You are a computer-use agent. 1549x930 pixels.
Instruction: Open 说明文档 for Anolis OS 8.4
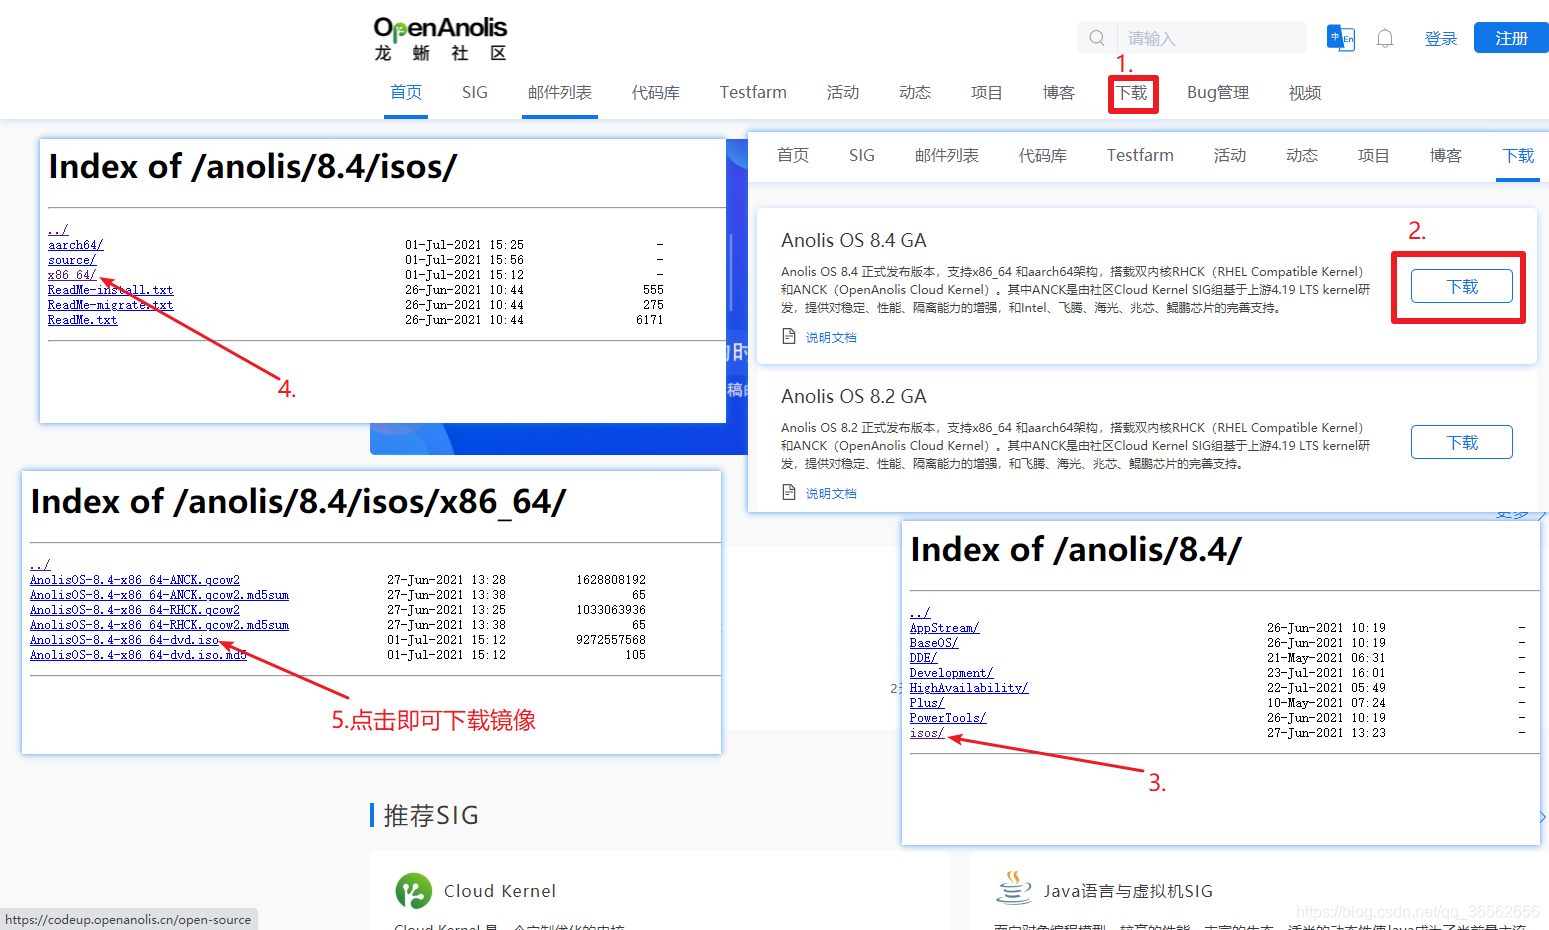point(831,337)
